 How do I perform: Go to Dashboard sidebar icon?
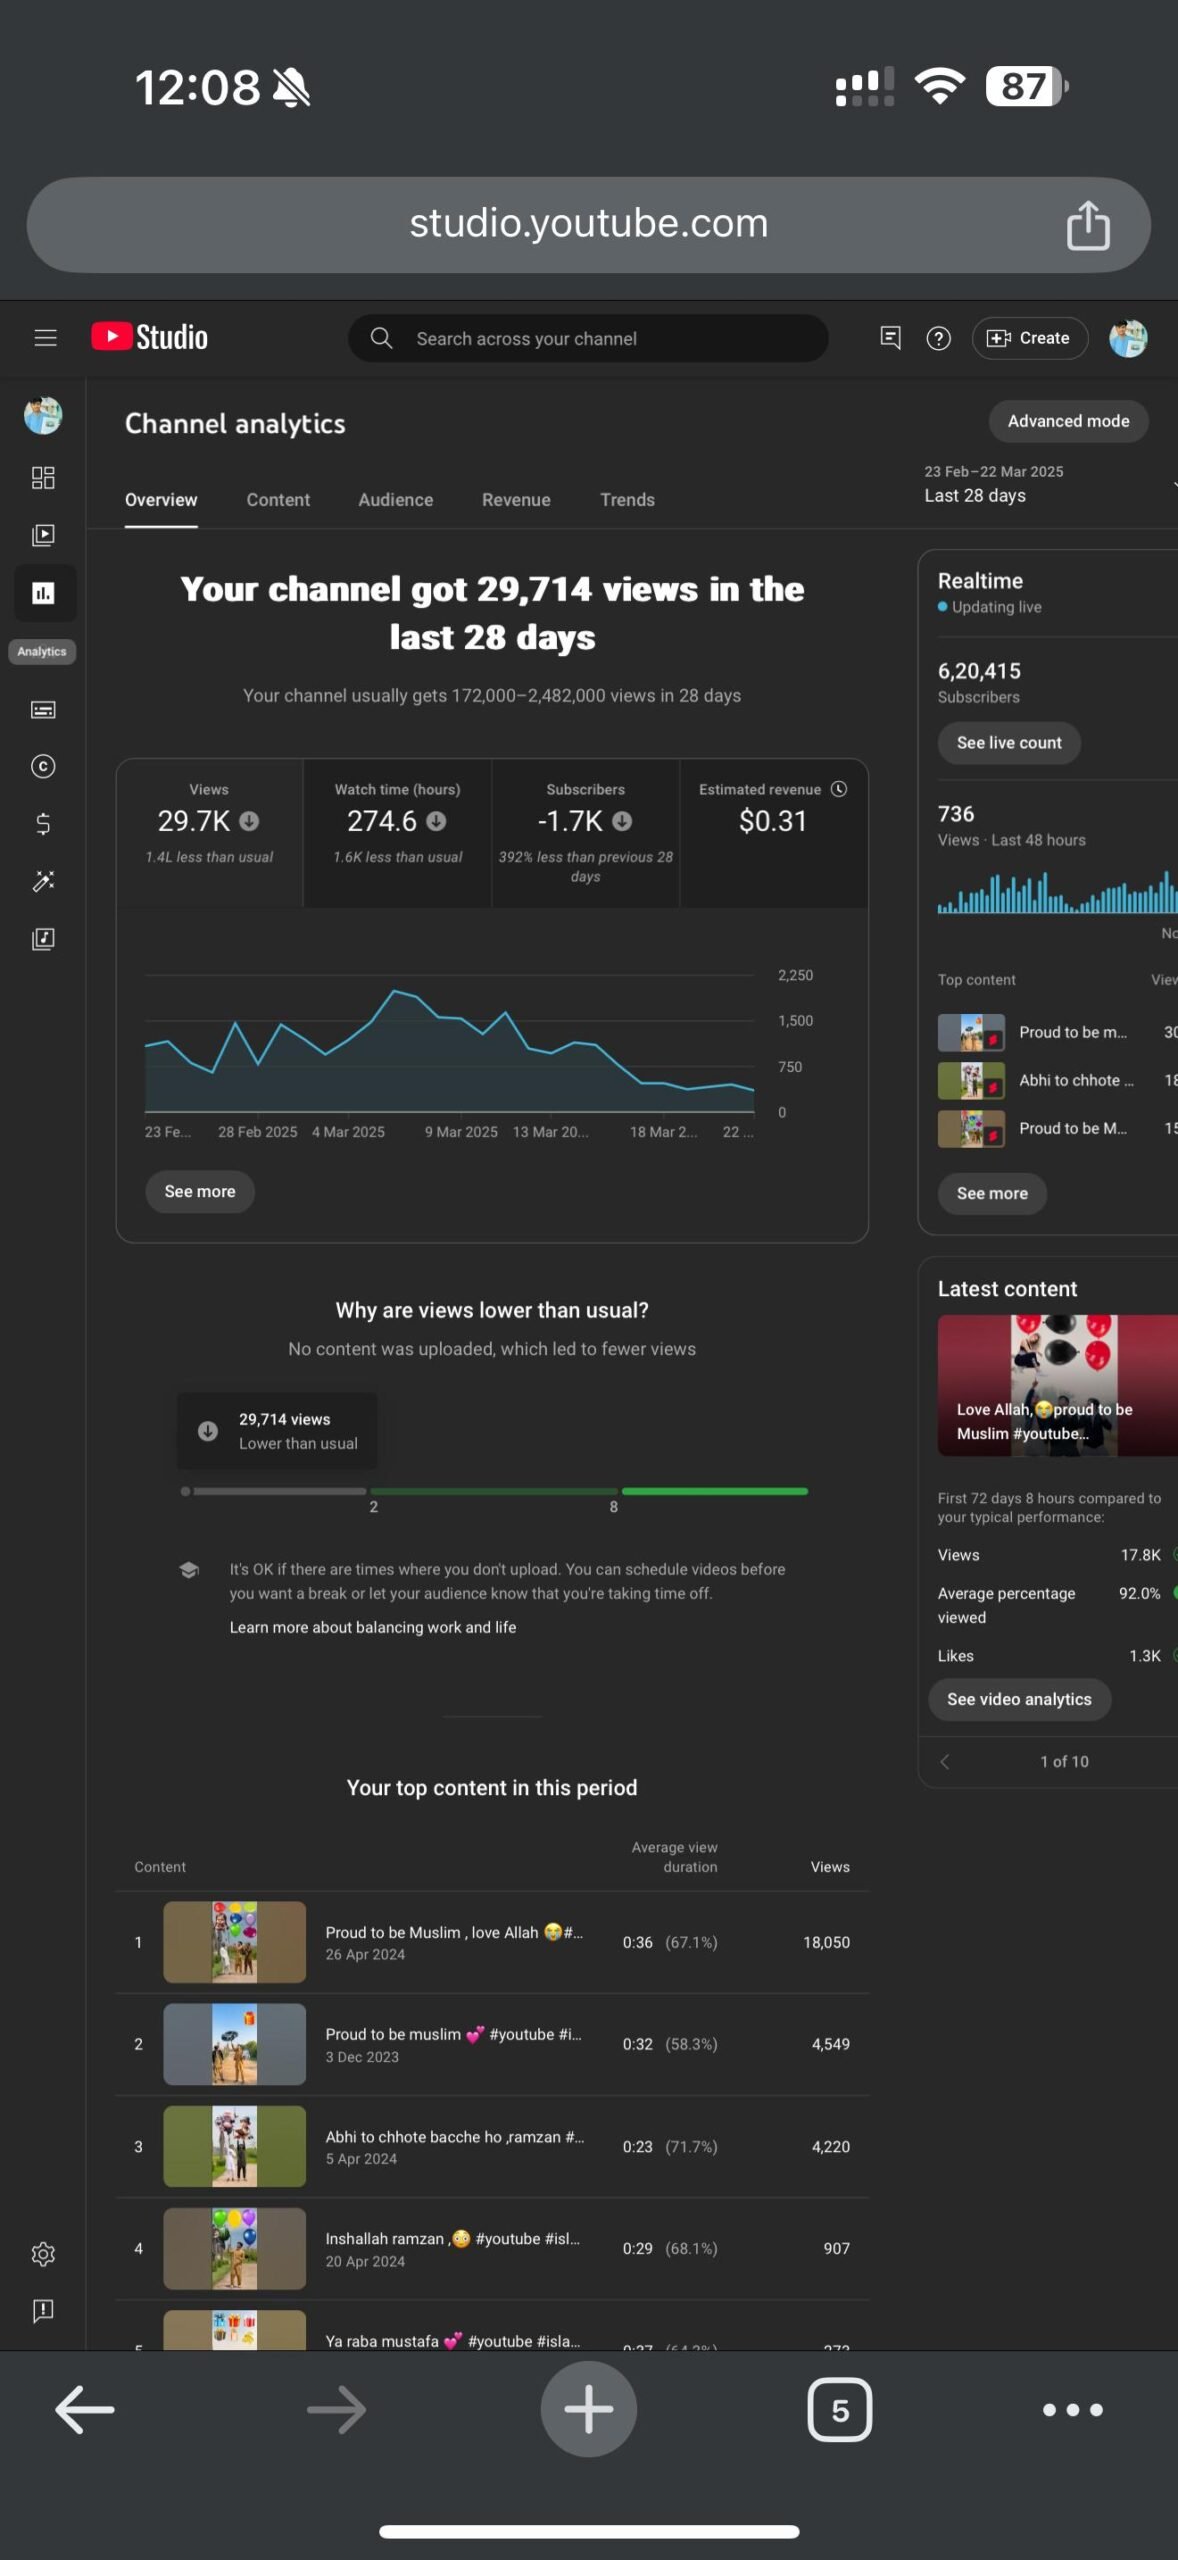(x=43, y=477)
